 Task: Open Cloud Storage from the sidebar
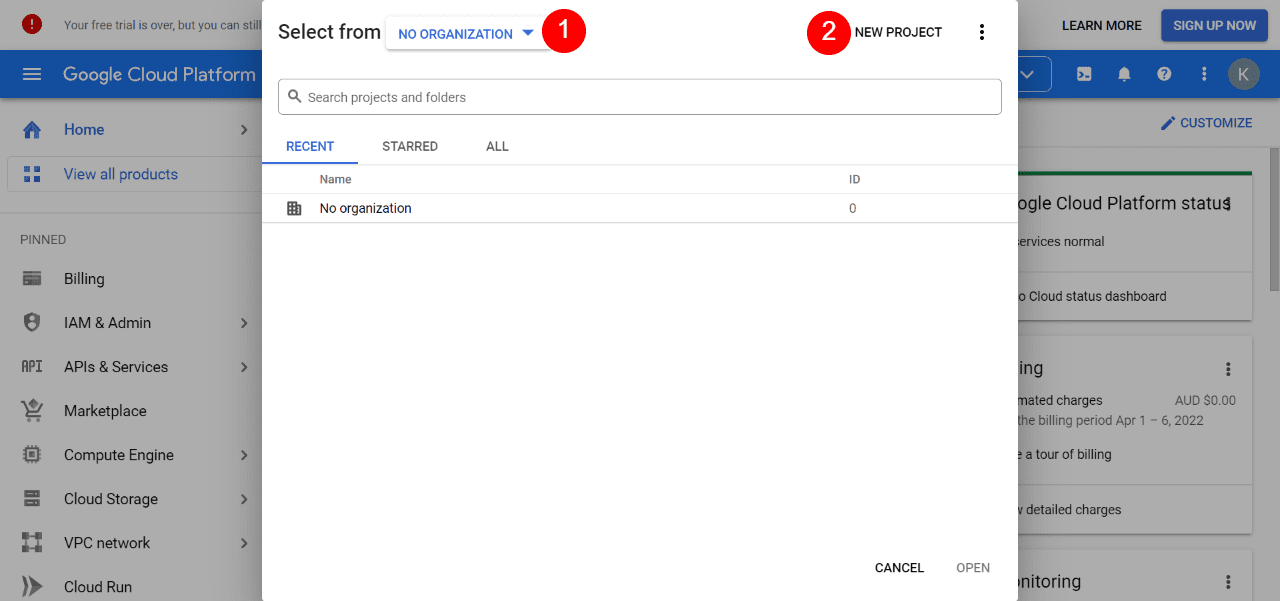(x=110, y=498)
